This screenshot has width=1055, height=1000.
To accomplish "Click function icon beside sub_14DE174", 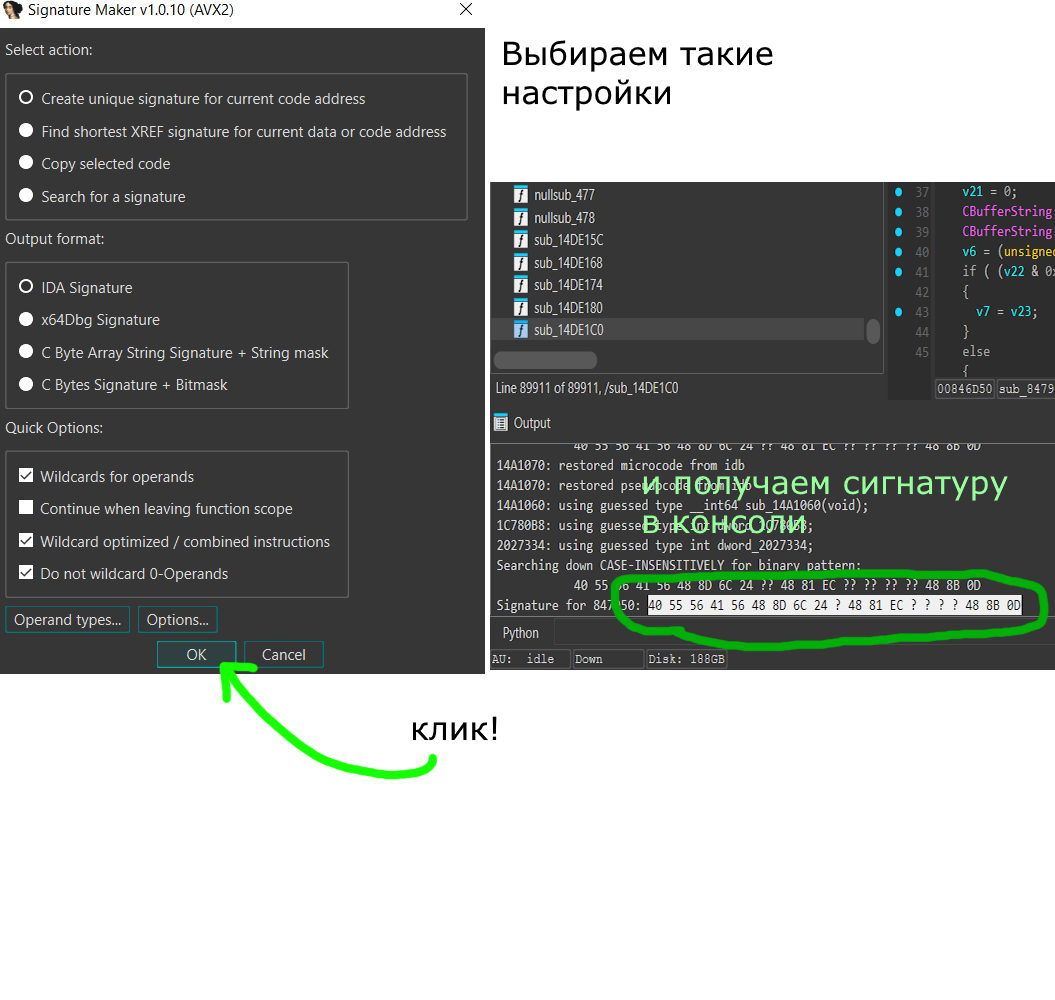I will [520, 285].
